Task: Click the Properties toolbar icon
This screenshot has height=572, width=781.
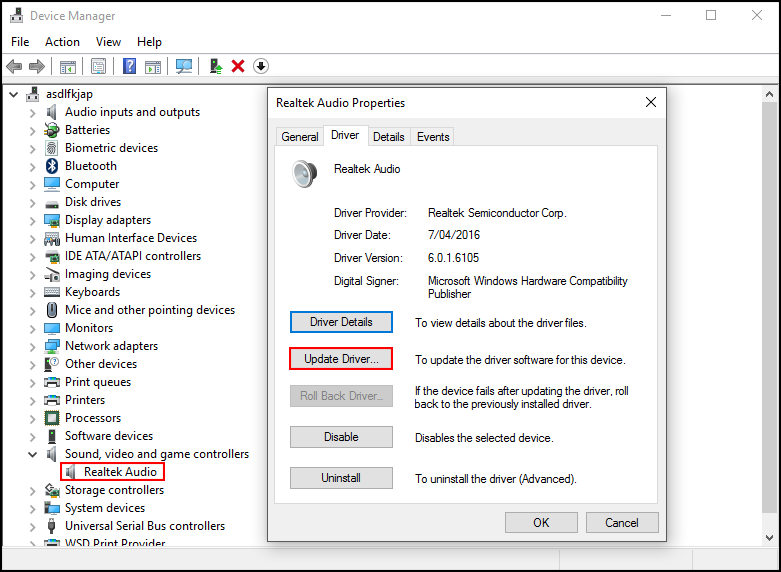Action: (x=99, y=66)
